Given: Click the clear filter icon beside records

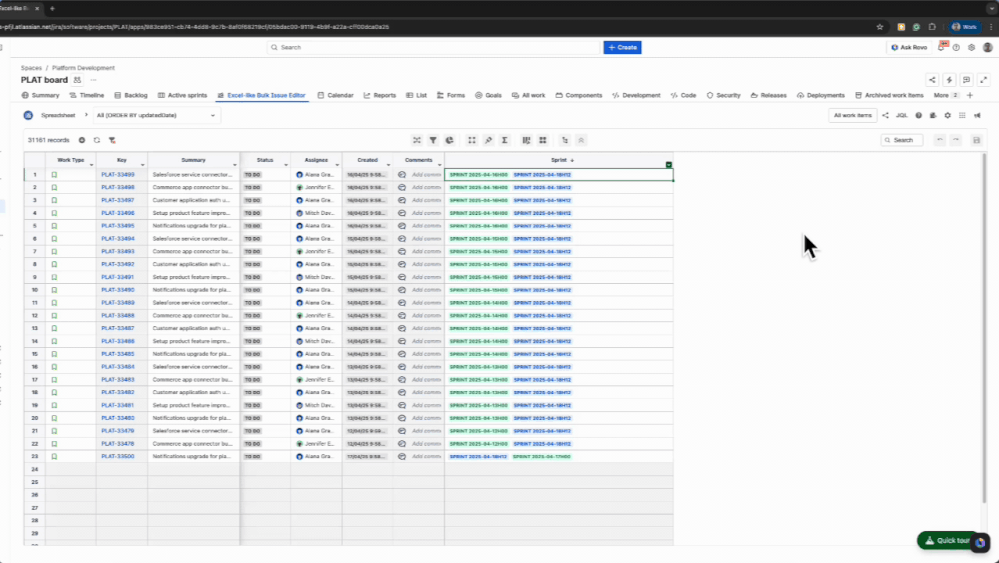Looking at the screenshot, I should pyautogui.click(x=112, y=140).
